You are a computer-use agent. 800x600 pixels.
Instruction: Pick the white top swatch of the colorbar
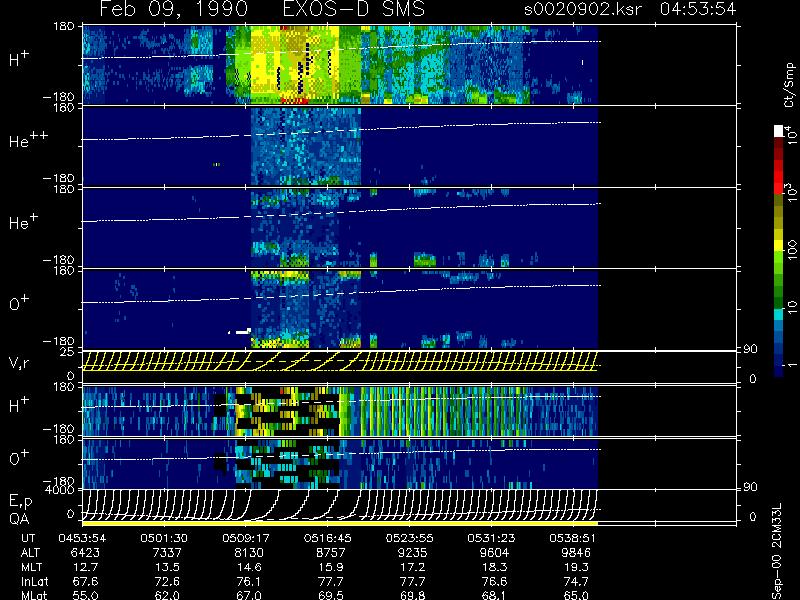[779, 131]
